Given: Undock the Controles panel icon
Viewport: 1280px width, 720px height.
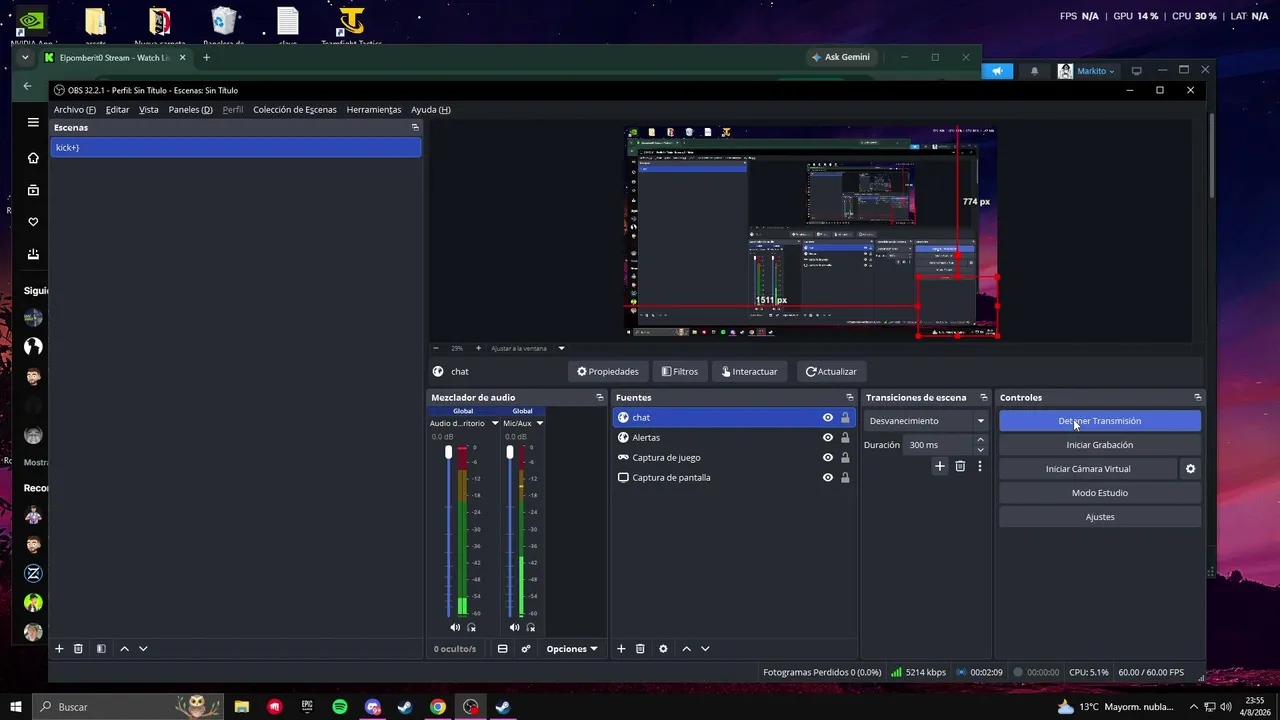Looking at the screenshot, I should [x=1198, y=397].
